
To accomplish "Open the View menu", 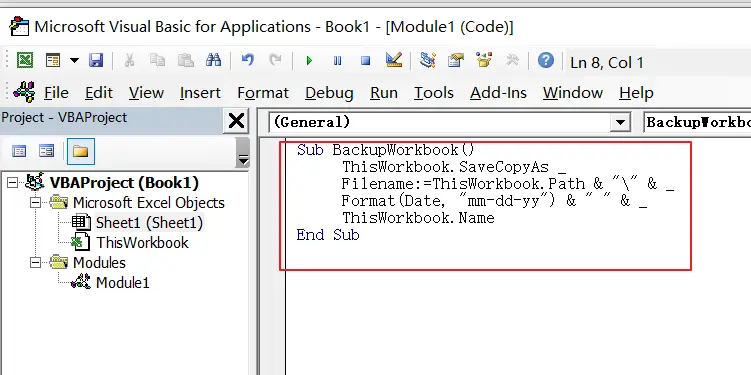I will (146, 92).
